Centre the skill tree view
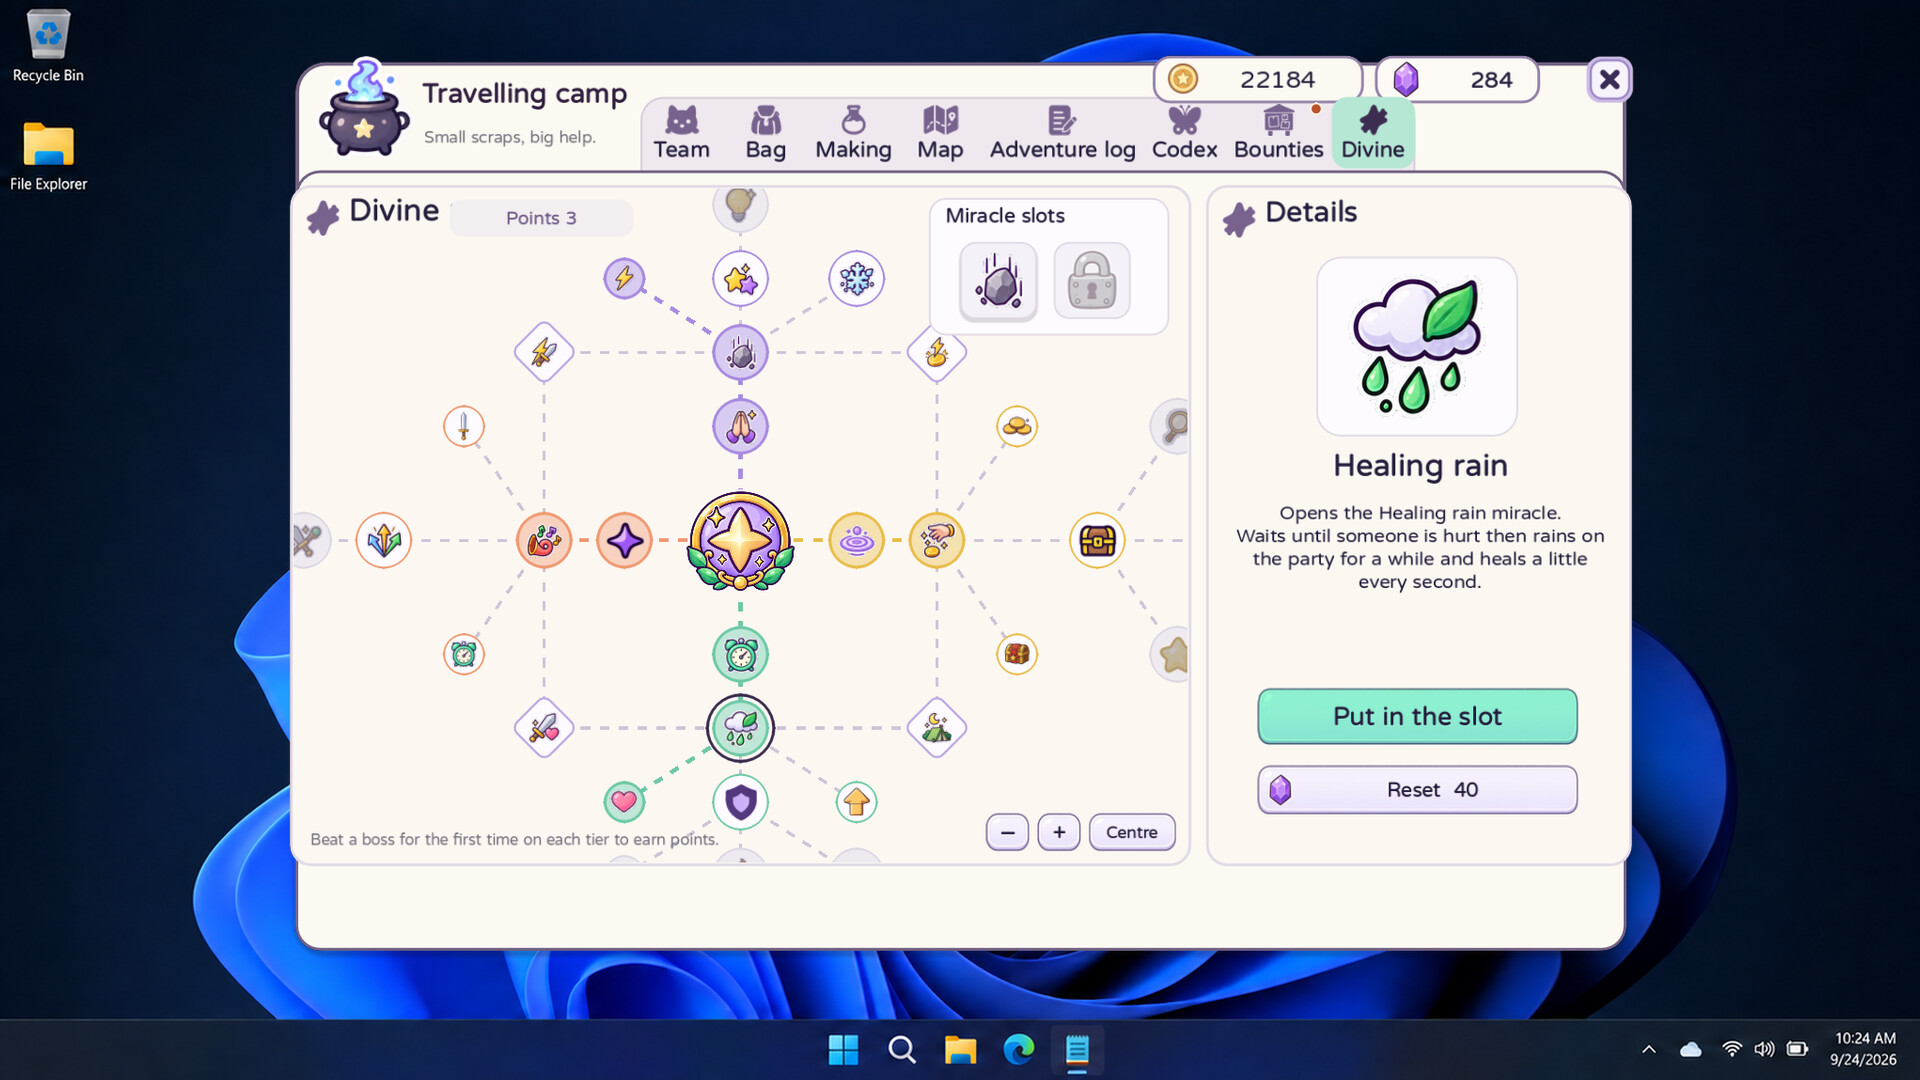 1131,832
